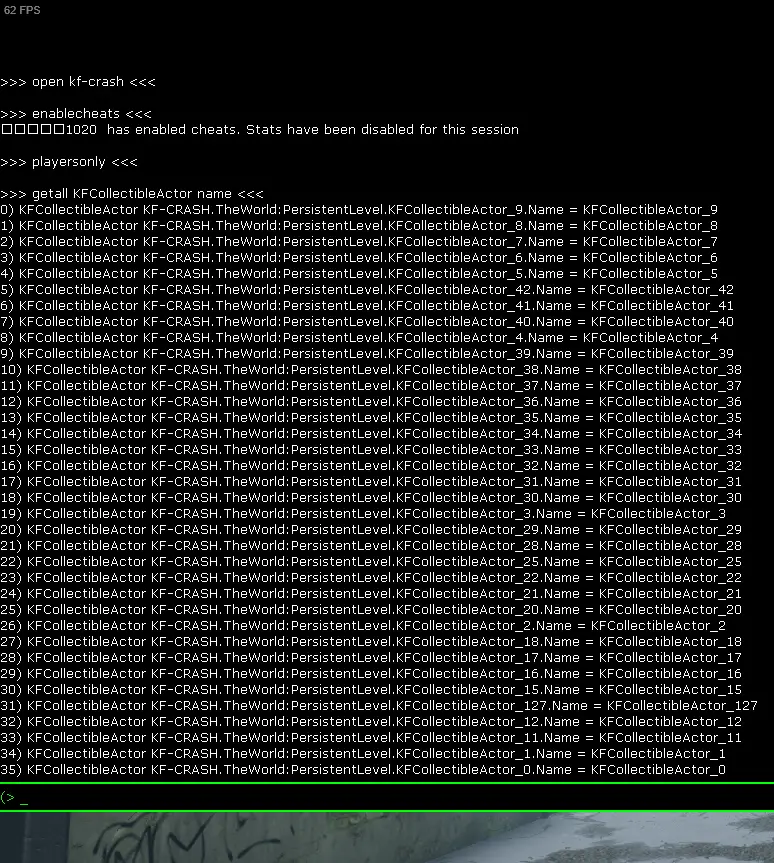This screenshot has height=863, width=774.
Task: Click result row 32) KFCollectibleActor_12
Action: [371, 721]
